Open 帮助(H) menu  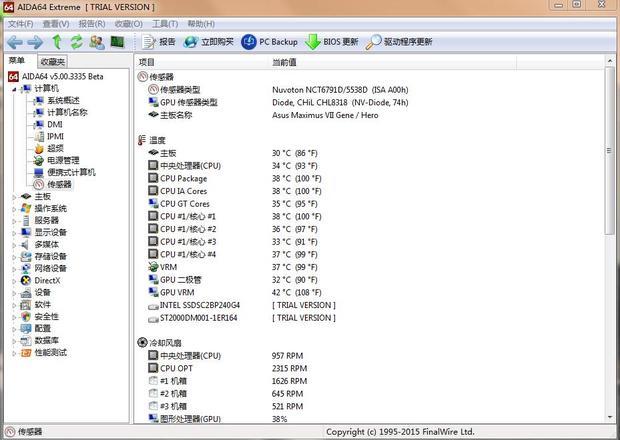click(x=201, y=24)
